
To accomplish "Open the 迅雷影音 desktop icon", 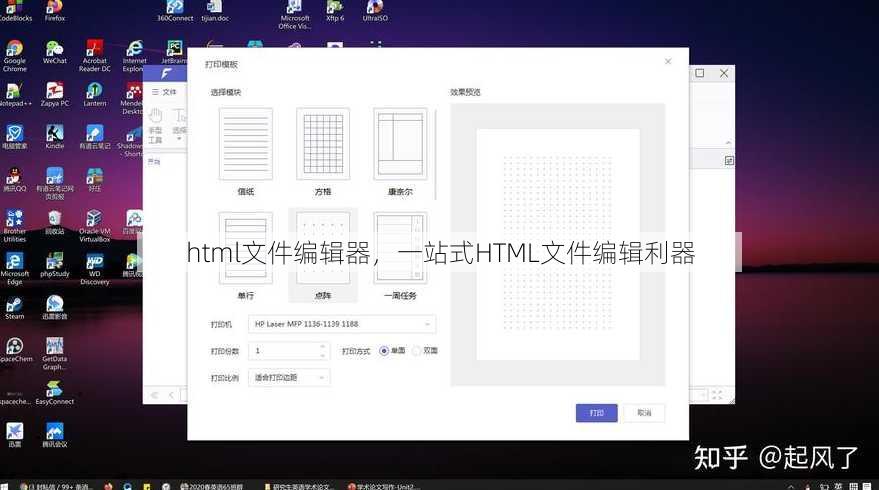I will pyautogui.click(x=54, y=308).
